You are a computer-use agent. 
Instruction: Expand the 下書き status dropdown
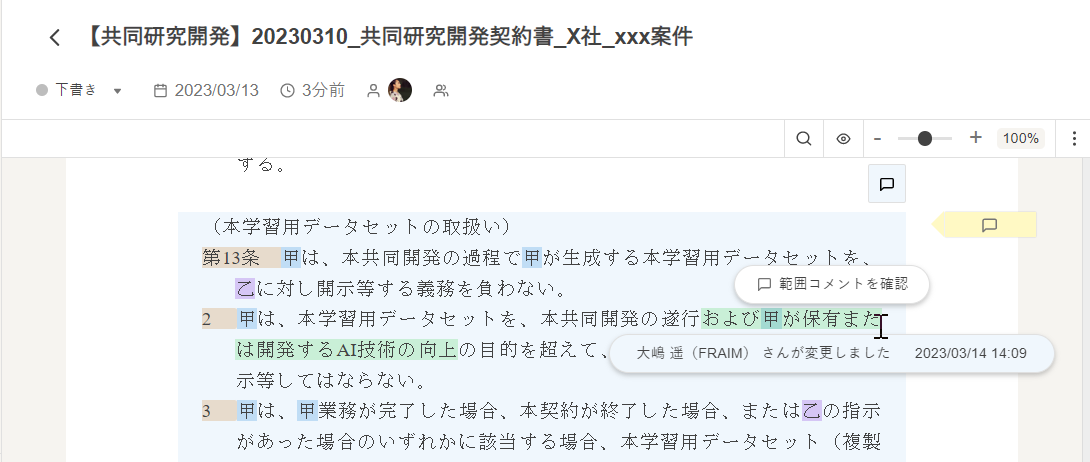point(79,90)
